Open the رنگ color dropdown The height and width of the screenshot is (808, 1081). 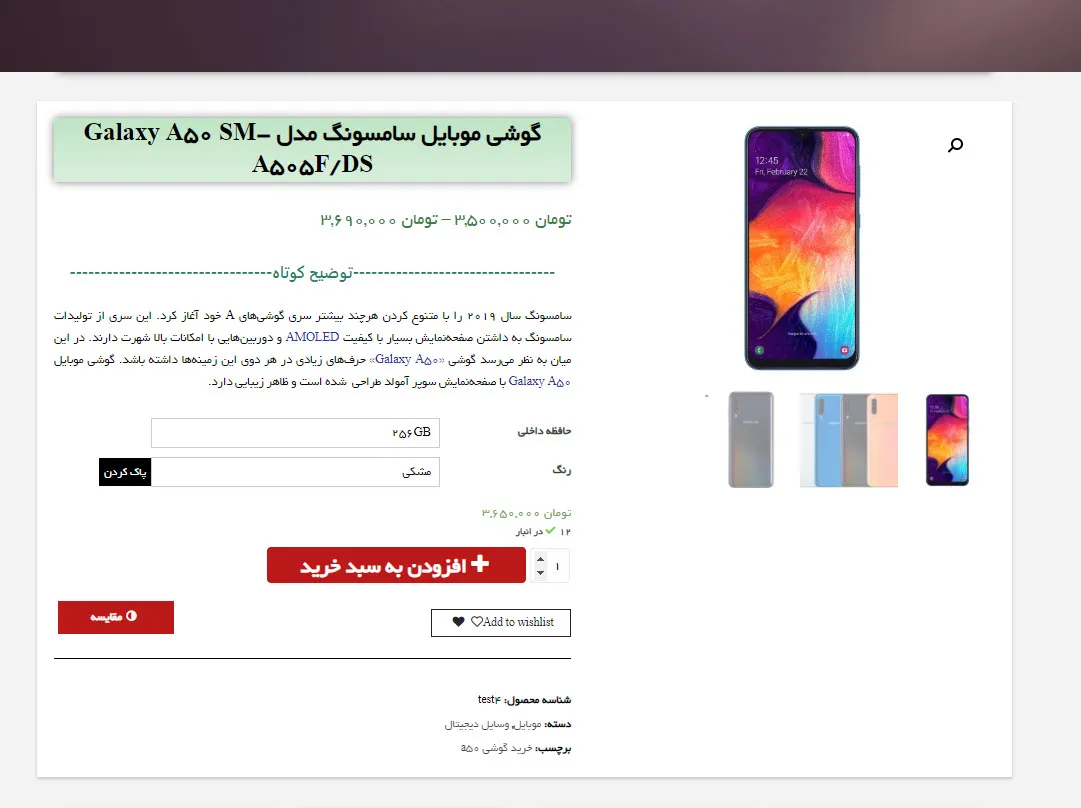pos(295,472)
